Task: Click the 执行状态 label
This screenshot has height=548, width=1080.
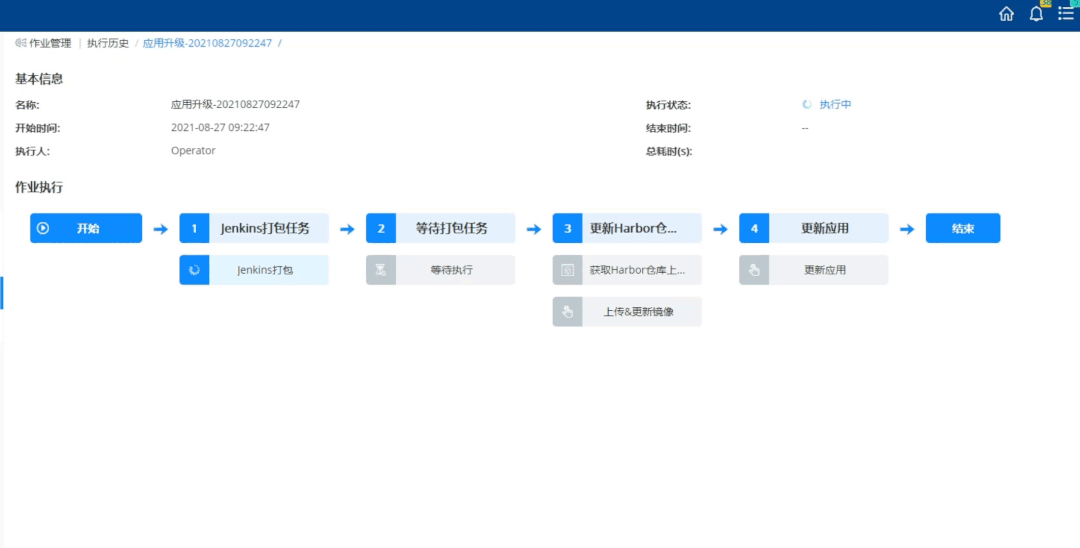Action: click(668, 105)
